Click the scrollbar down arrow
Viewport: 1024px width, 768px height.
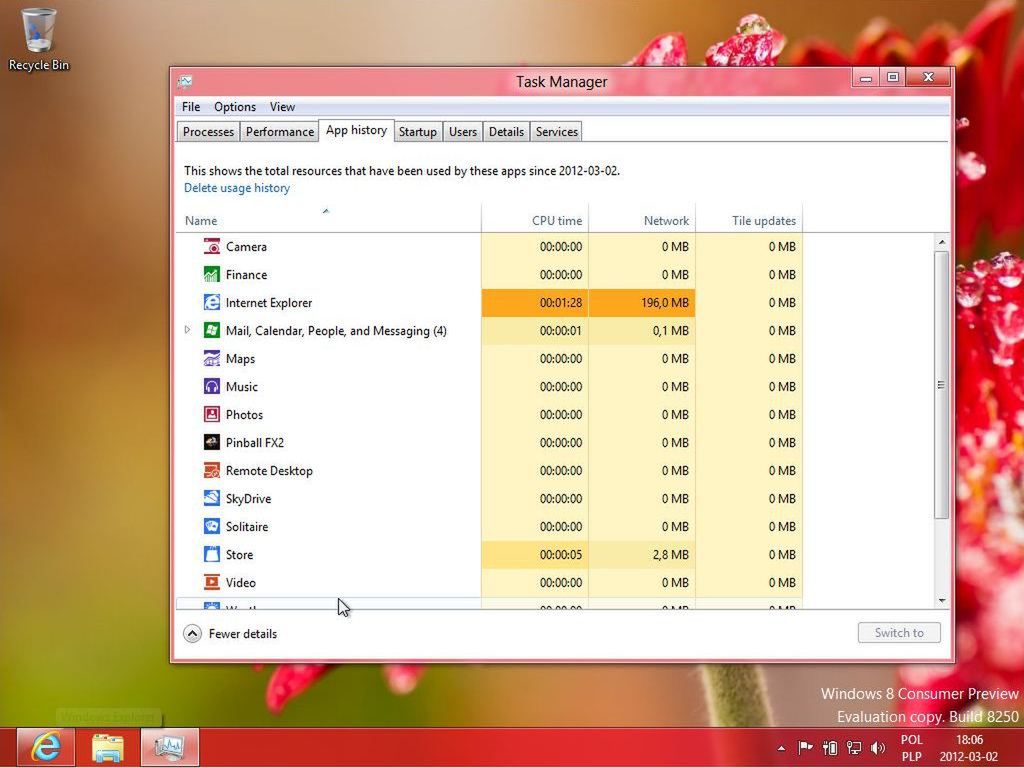point(942,600)
